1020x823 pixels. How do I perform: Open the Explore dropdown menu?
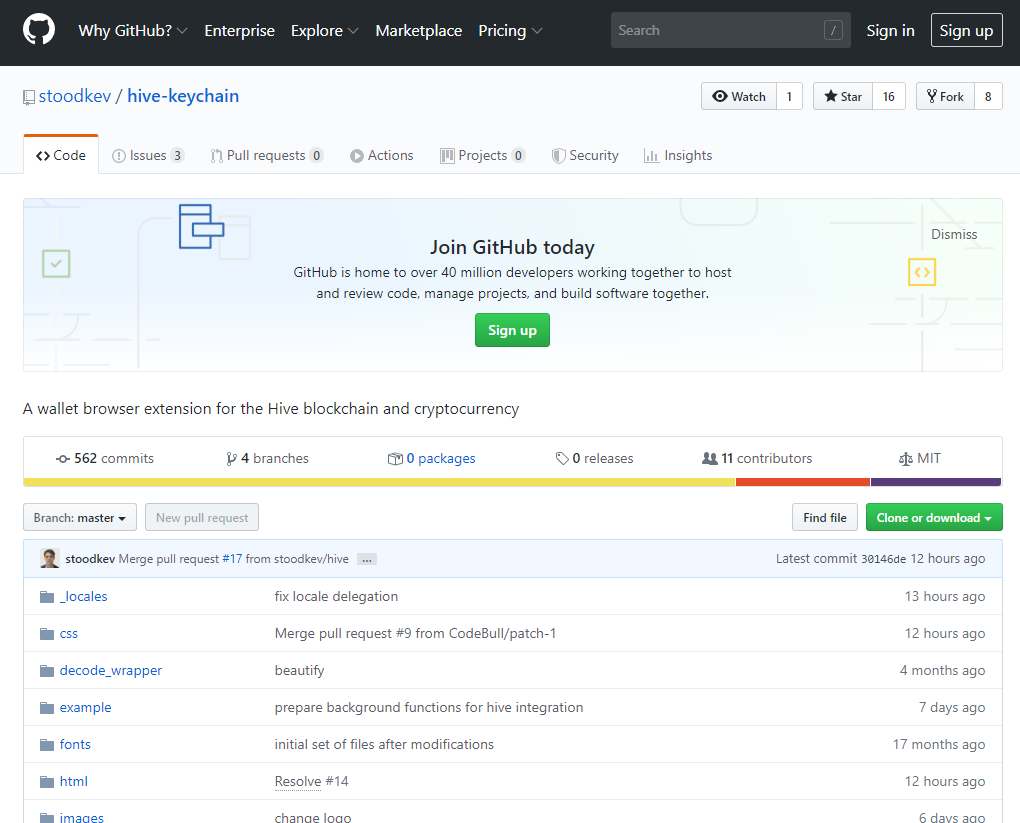coord(325,31)
